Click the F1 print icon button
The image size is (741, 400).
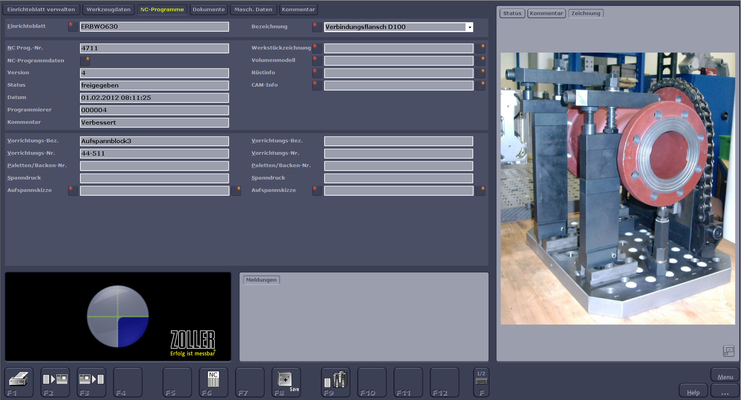pos(19,382)
